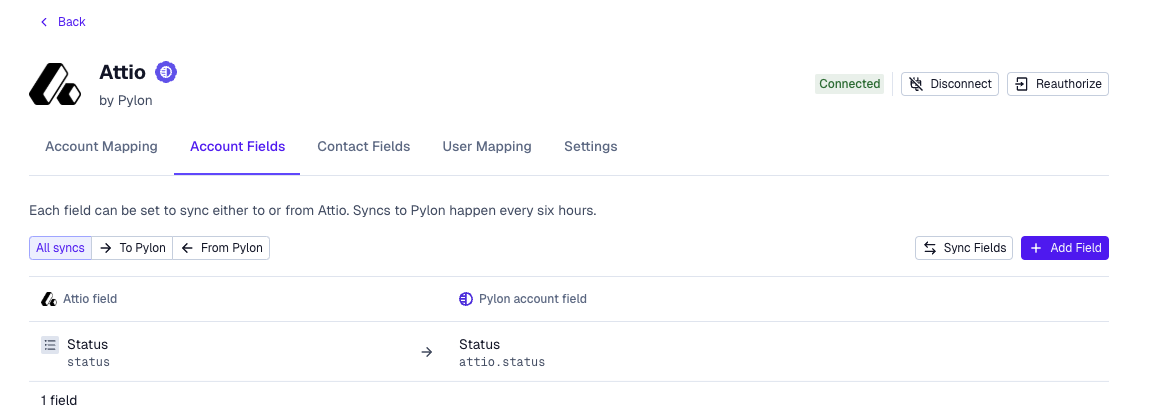Click the Sync Fields button
Viewport: 1171px width, 420px height.
(x=964, y=248)
